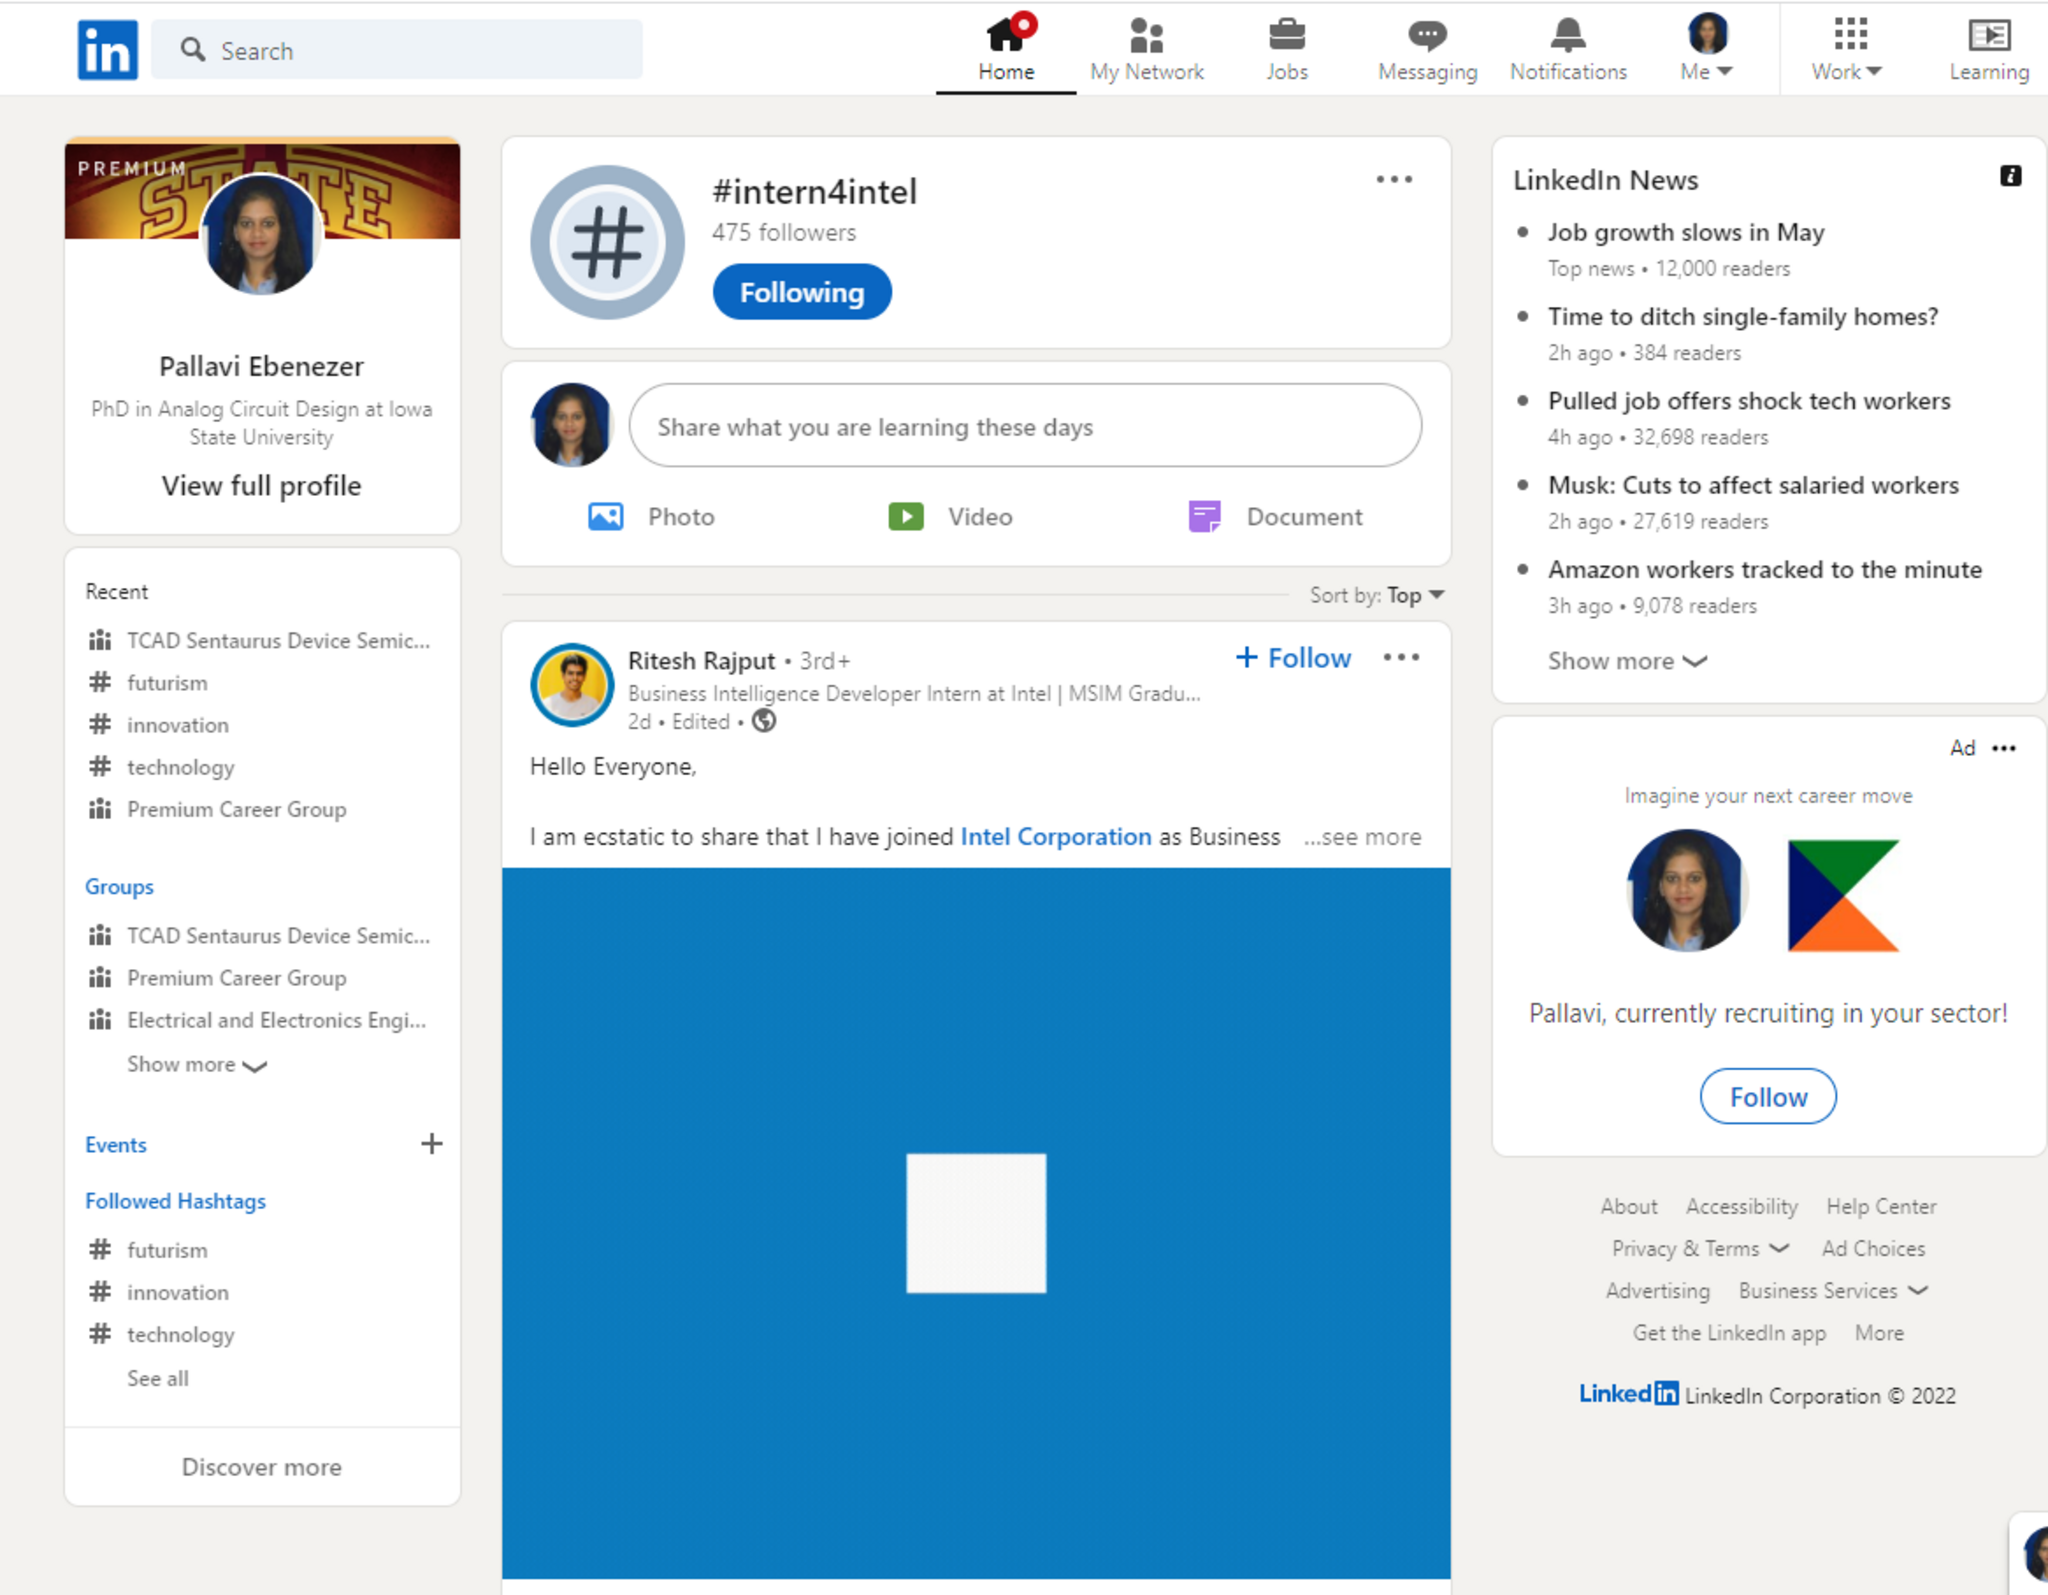The height and width of the screenshot is (1595, 2048).
Task: Open the Jobs briefcase icon
Action: [x=1286, y=37]
